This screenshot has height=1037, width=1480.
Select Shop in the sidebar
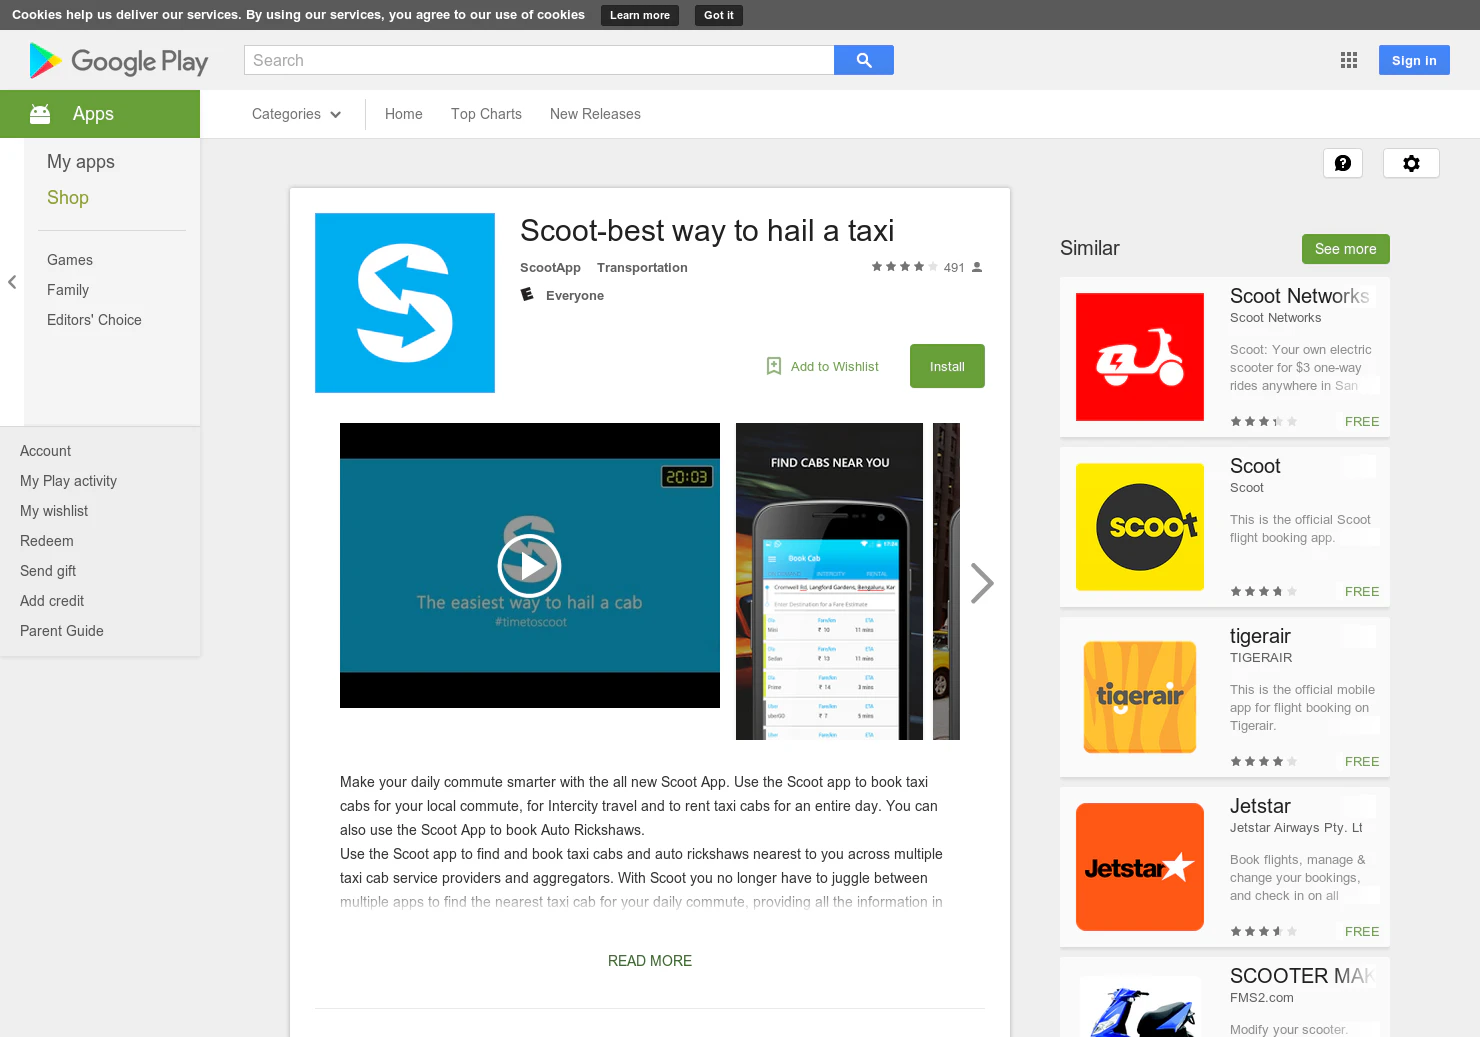(x=68, y=198)
